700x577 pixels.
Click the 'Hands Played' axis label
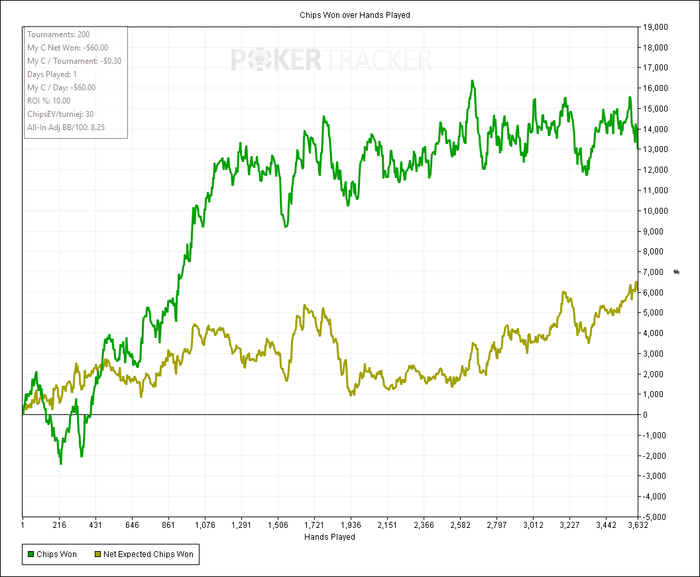coord(330,537)
